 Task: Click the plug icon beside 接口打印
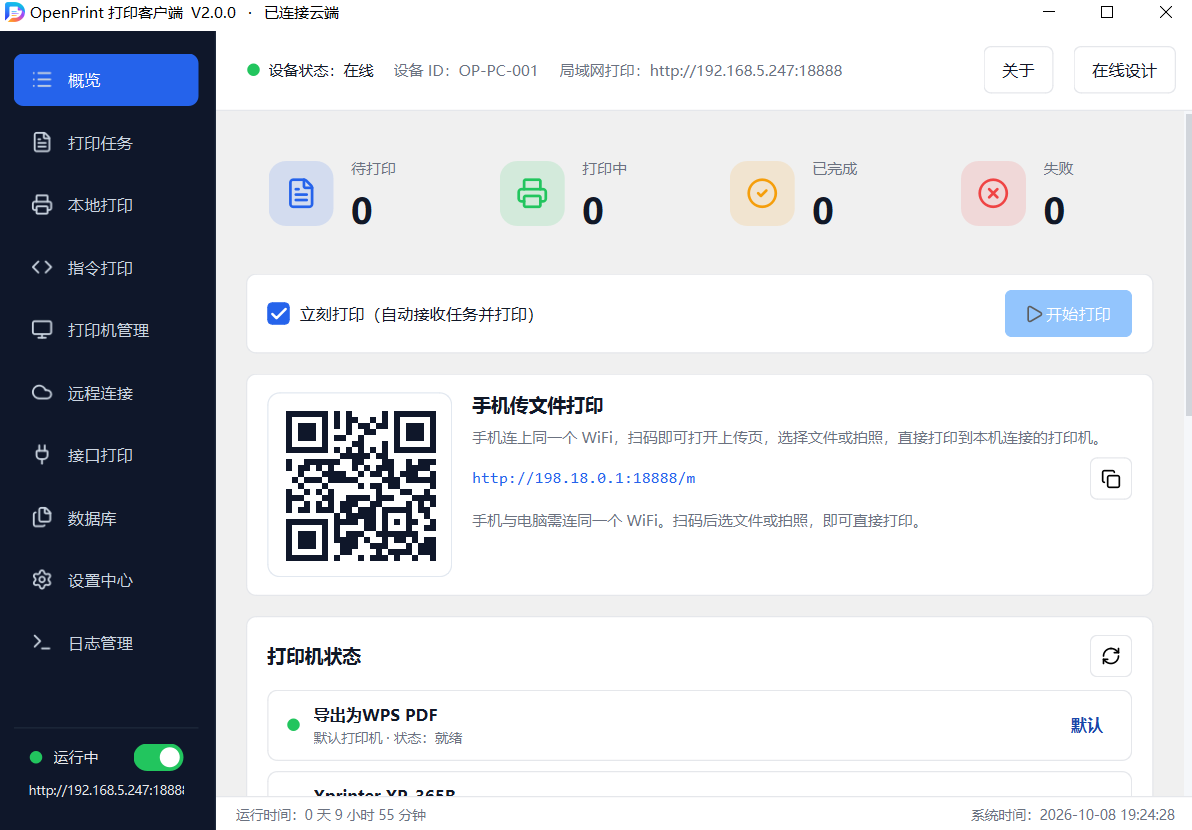(42, 455)
